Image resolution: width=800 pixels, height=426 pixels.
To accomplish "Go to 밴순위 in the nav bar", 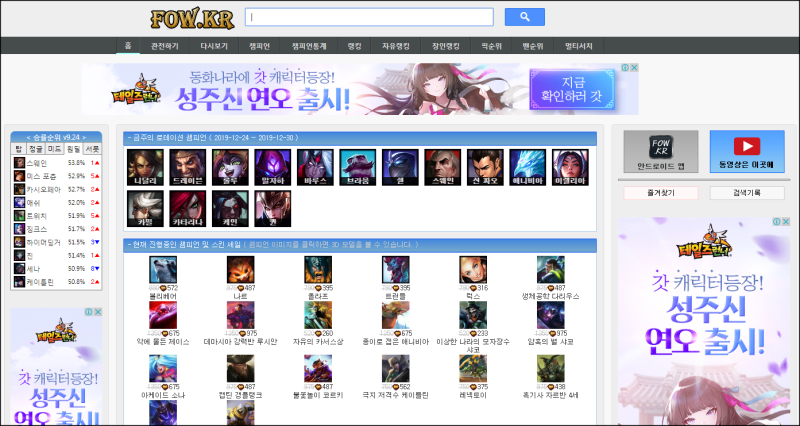I will click(533, 46).
